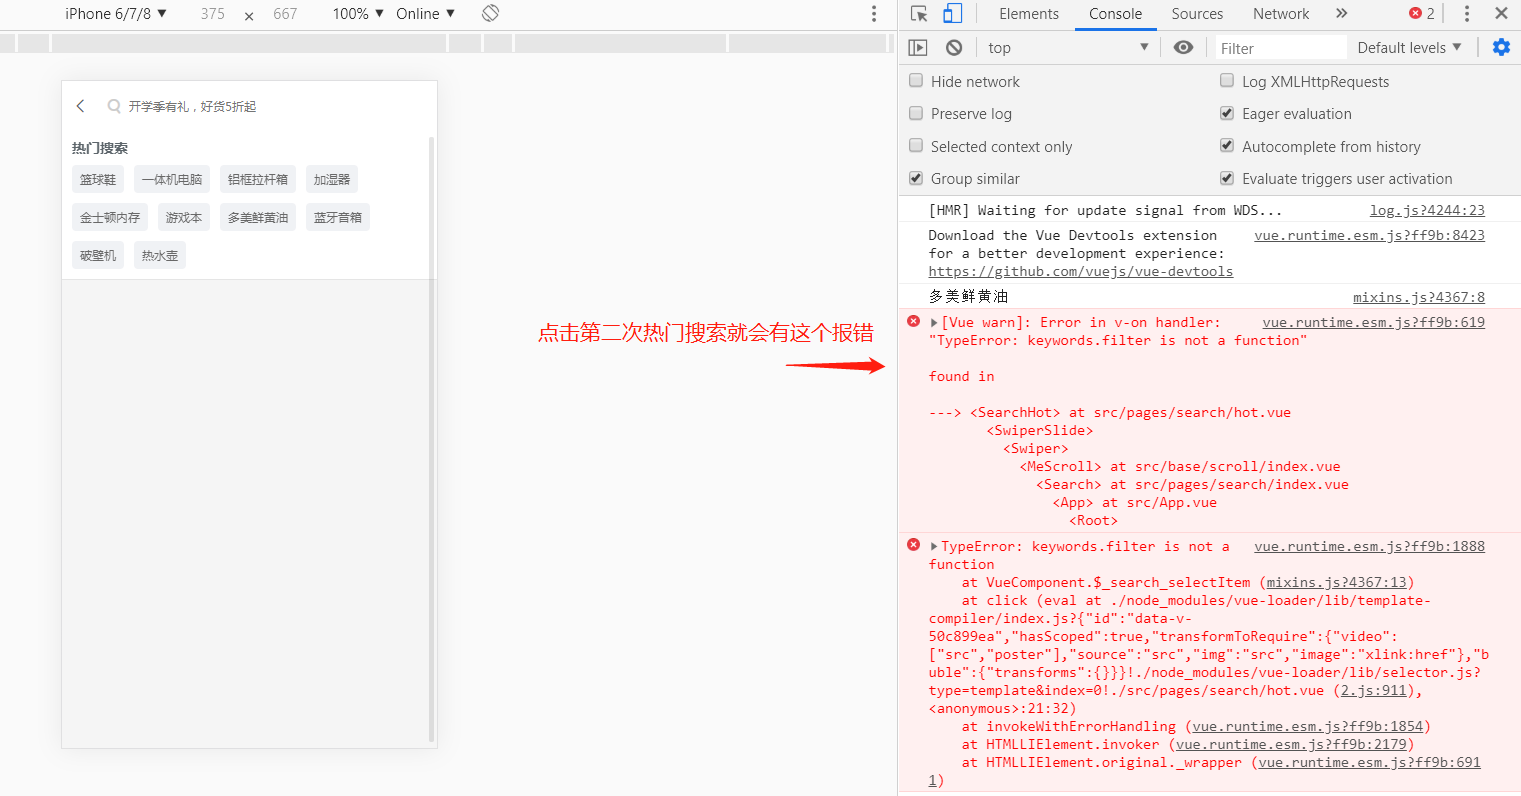1521x796 pixels.
Task: Tap the 一体机电脑 hot search tag
Action: (172, 179)
